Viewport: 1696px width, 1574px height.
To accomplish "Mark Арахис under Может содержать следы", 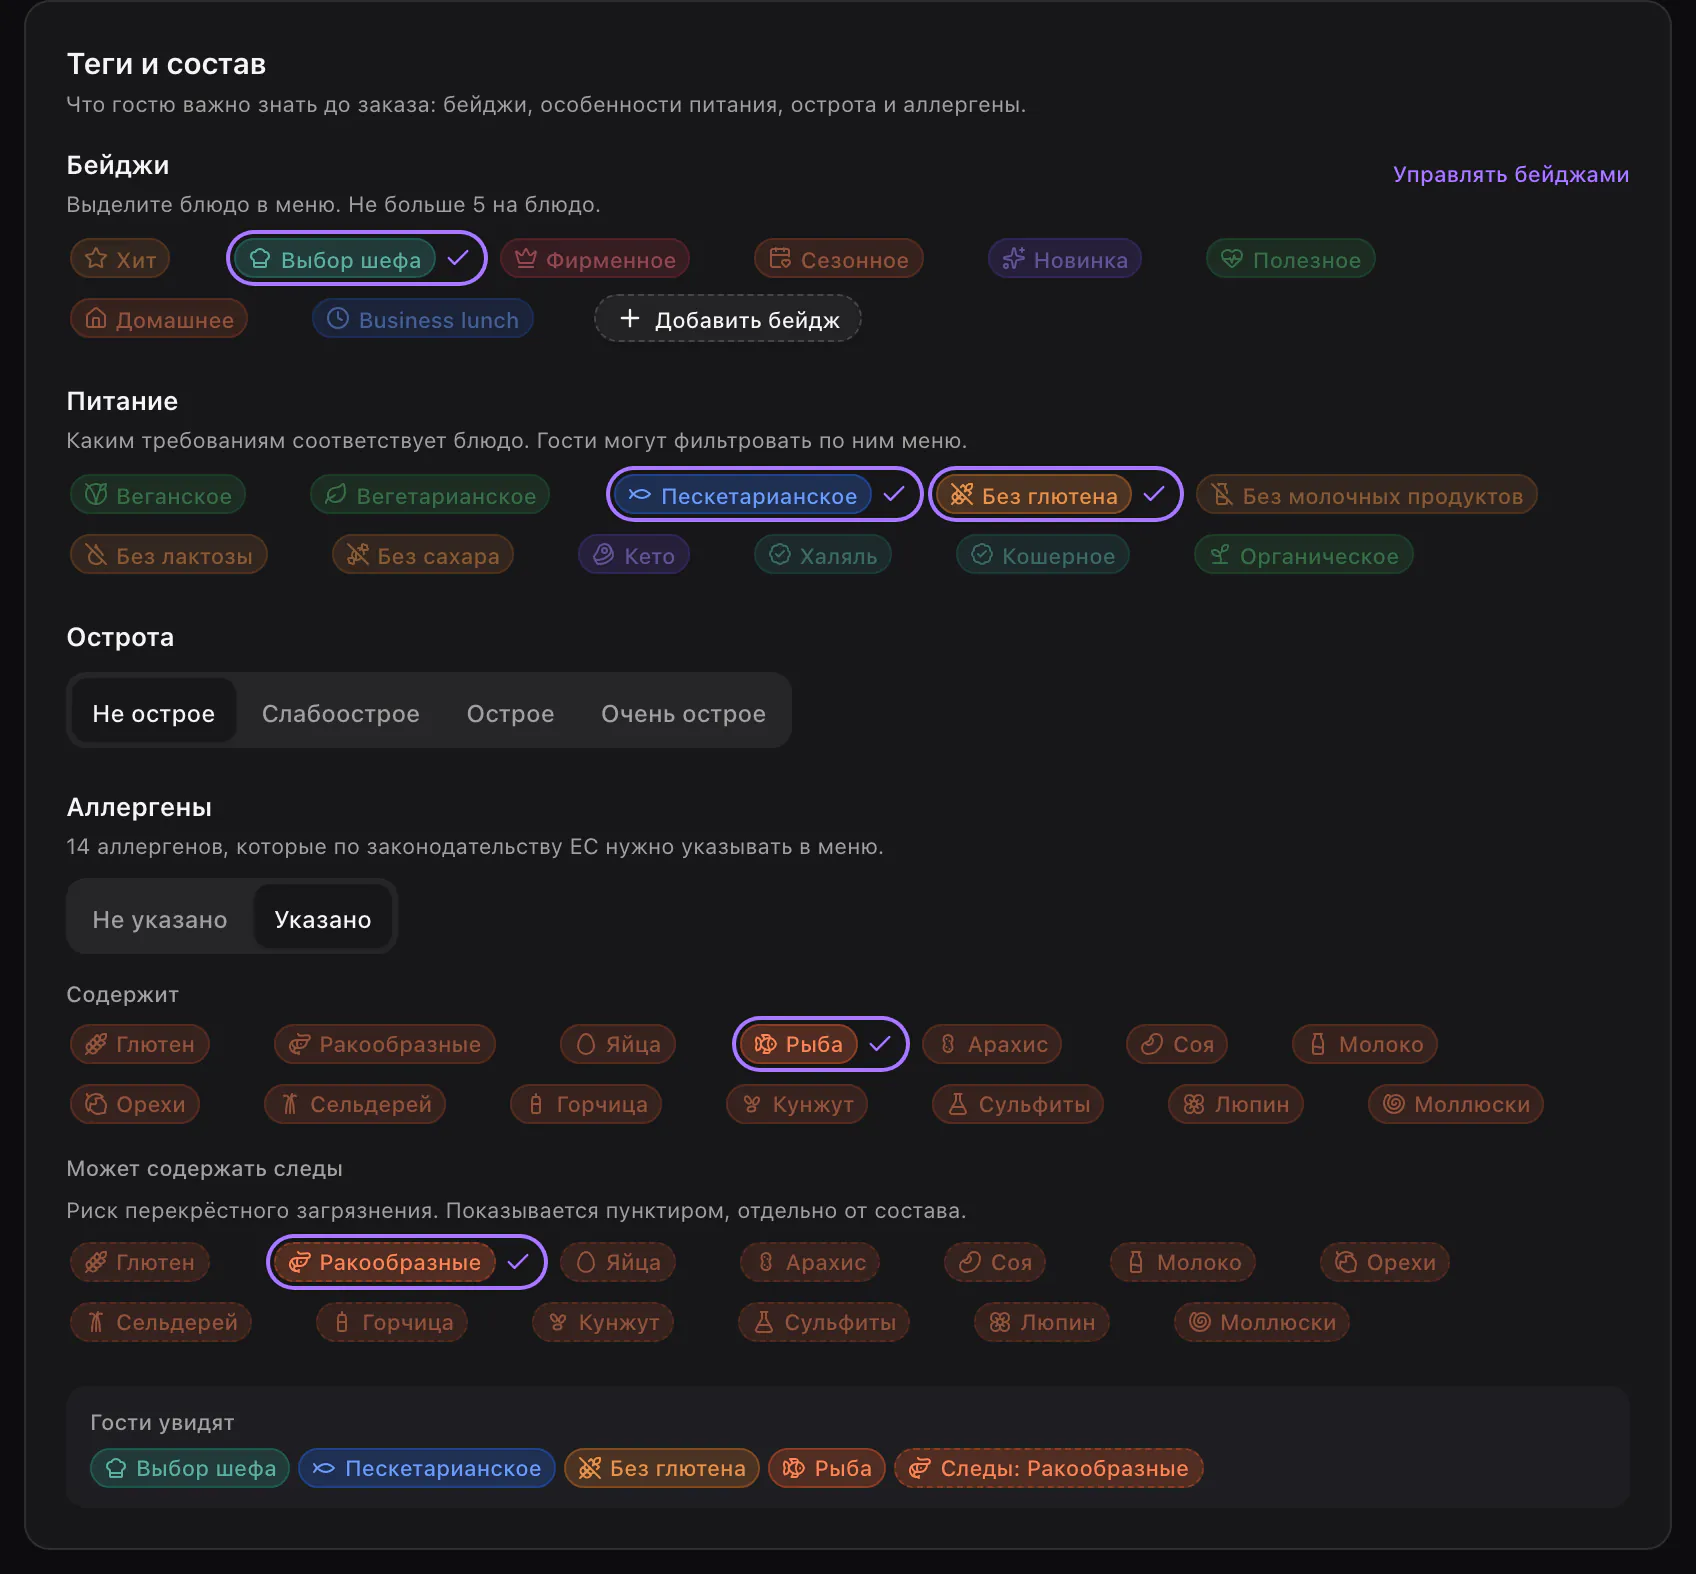I will click(x=810, y=1262).
